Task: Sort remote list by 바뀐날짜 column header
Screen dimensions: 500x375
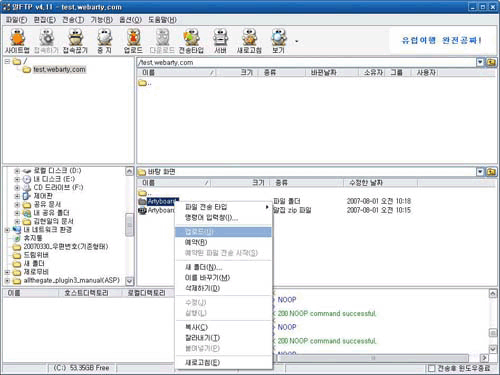Action: point(332,73)
